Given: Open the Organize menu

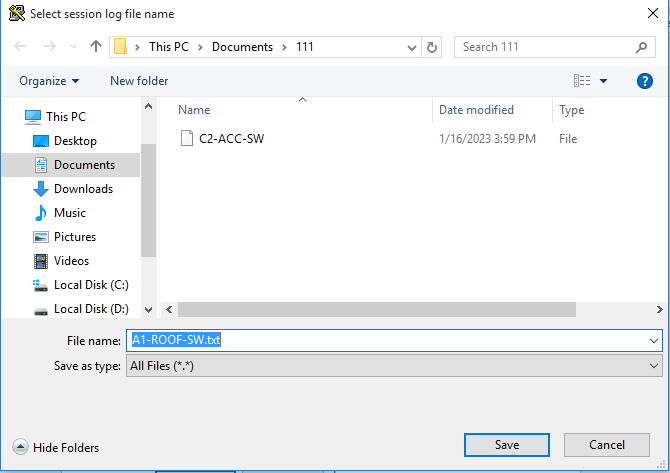Looking at the screenshot, I should point(49,81).
